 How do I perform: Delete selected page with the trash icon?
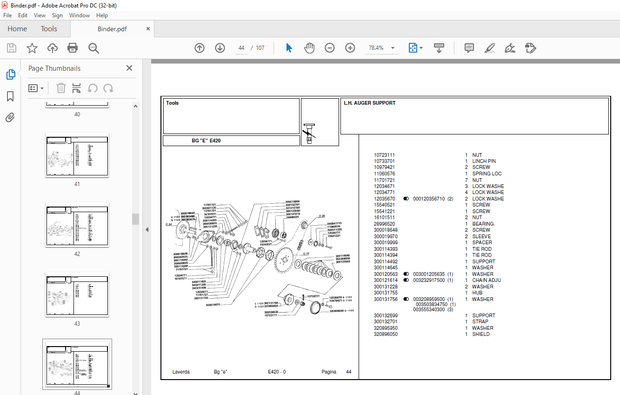click(x=61, y=88)
